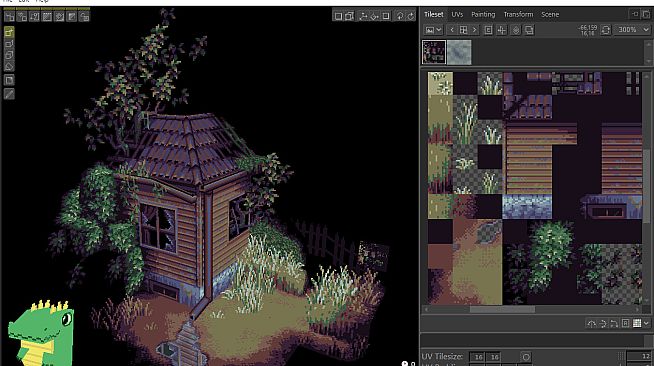654x366 pixels.
Task: Open the Tileset tab
Action: coord(433,14)
